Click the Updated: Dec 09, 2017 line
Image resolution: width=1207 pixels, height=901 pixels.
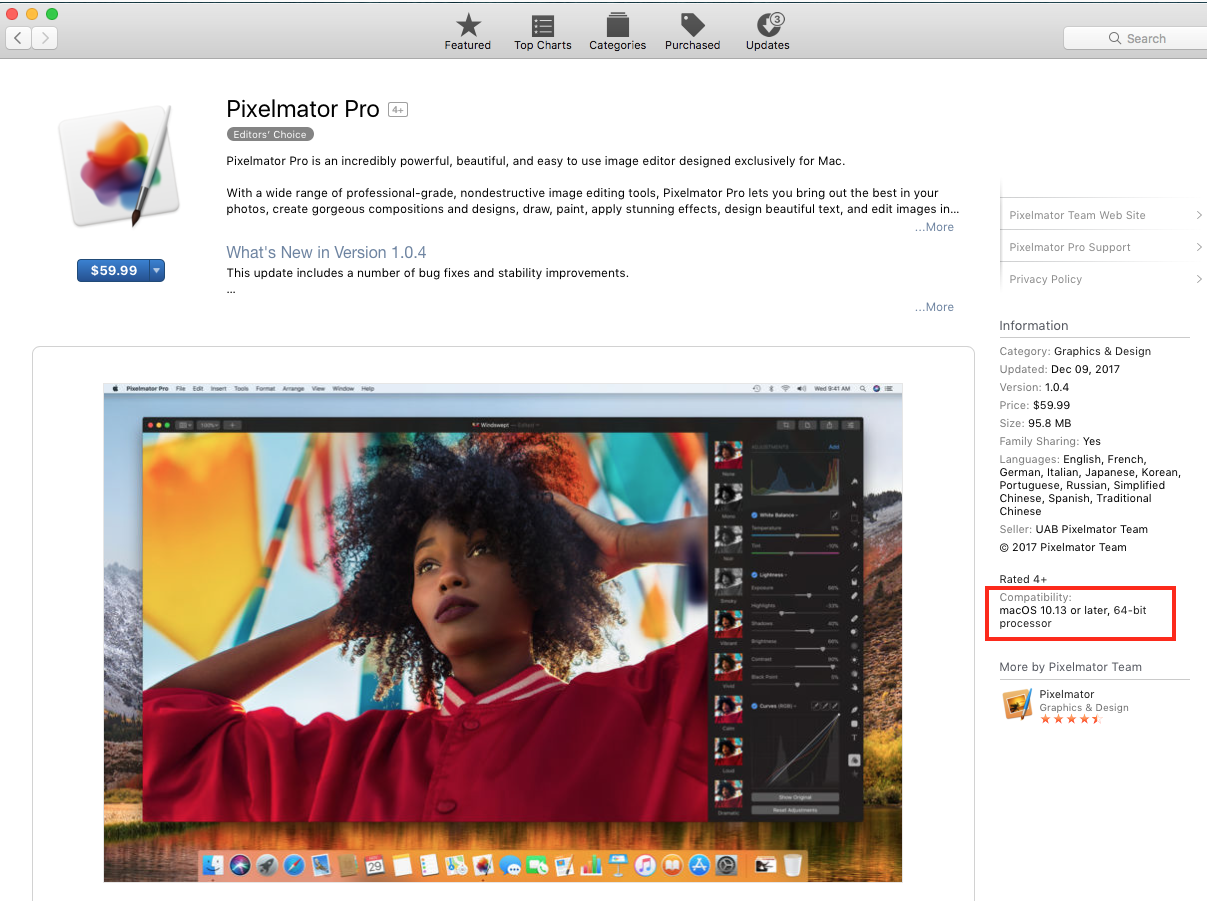coord(1059,369)
